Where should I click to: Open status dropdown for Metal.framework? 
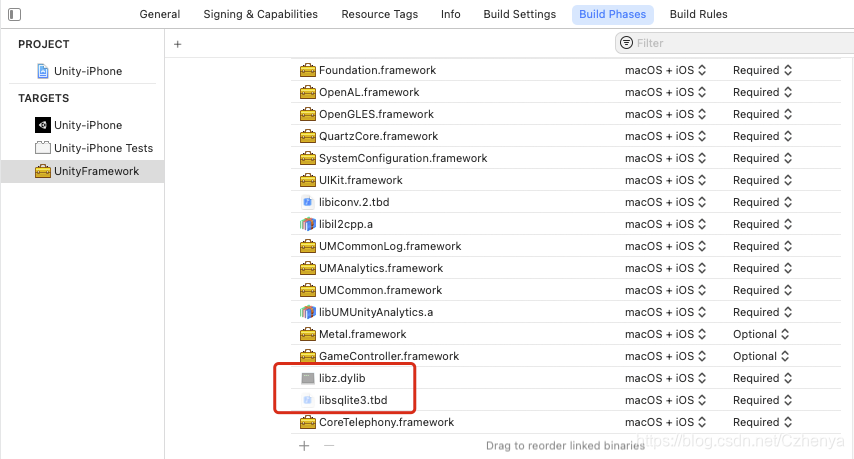pyautogui.click(x=761, y=334)
